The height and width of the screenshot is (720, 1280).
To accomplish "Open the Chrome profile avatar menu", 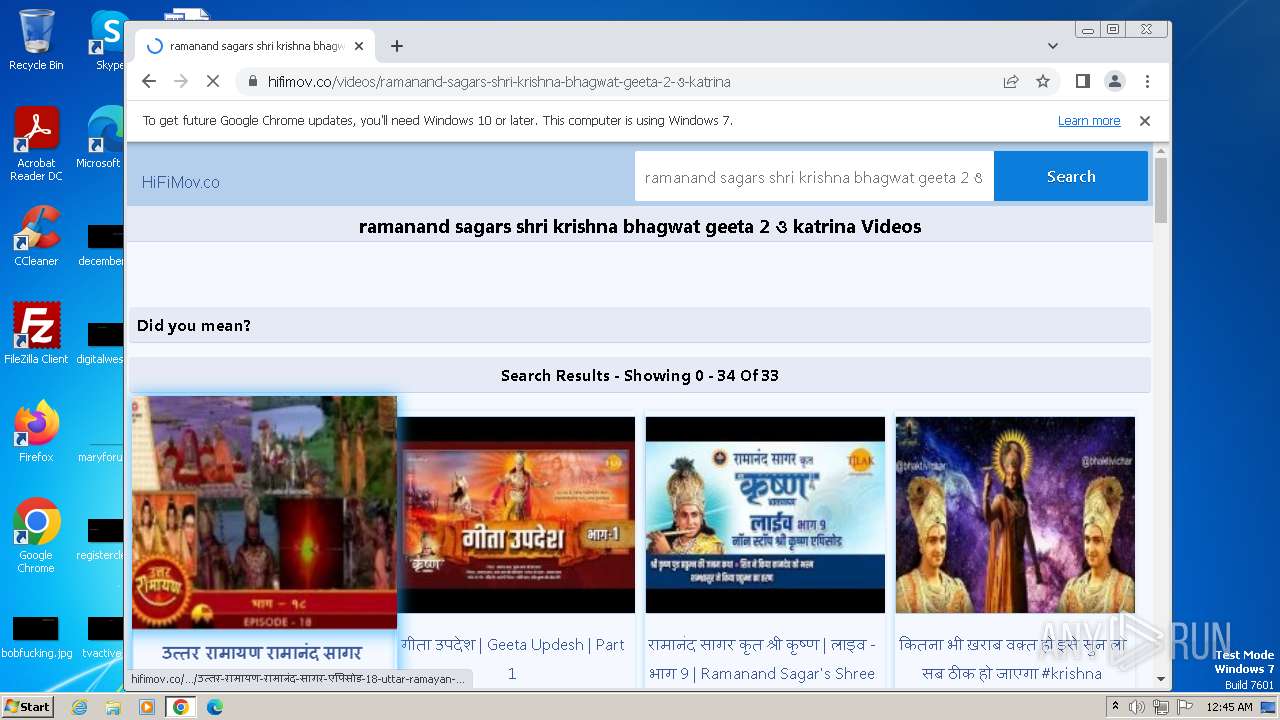I will coord(1114,81).
